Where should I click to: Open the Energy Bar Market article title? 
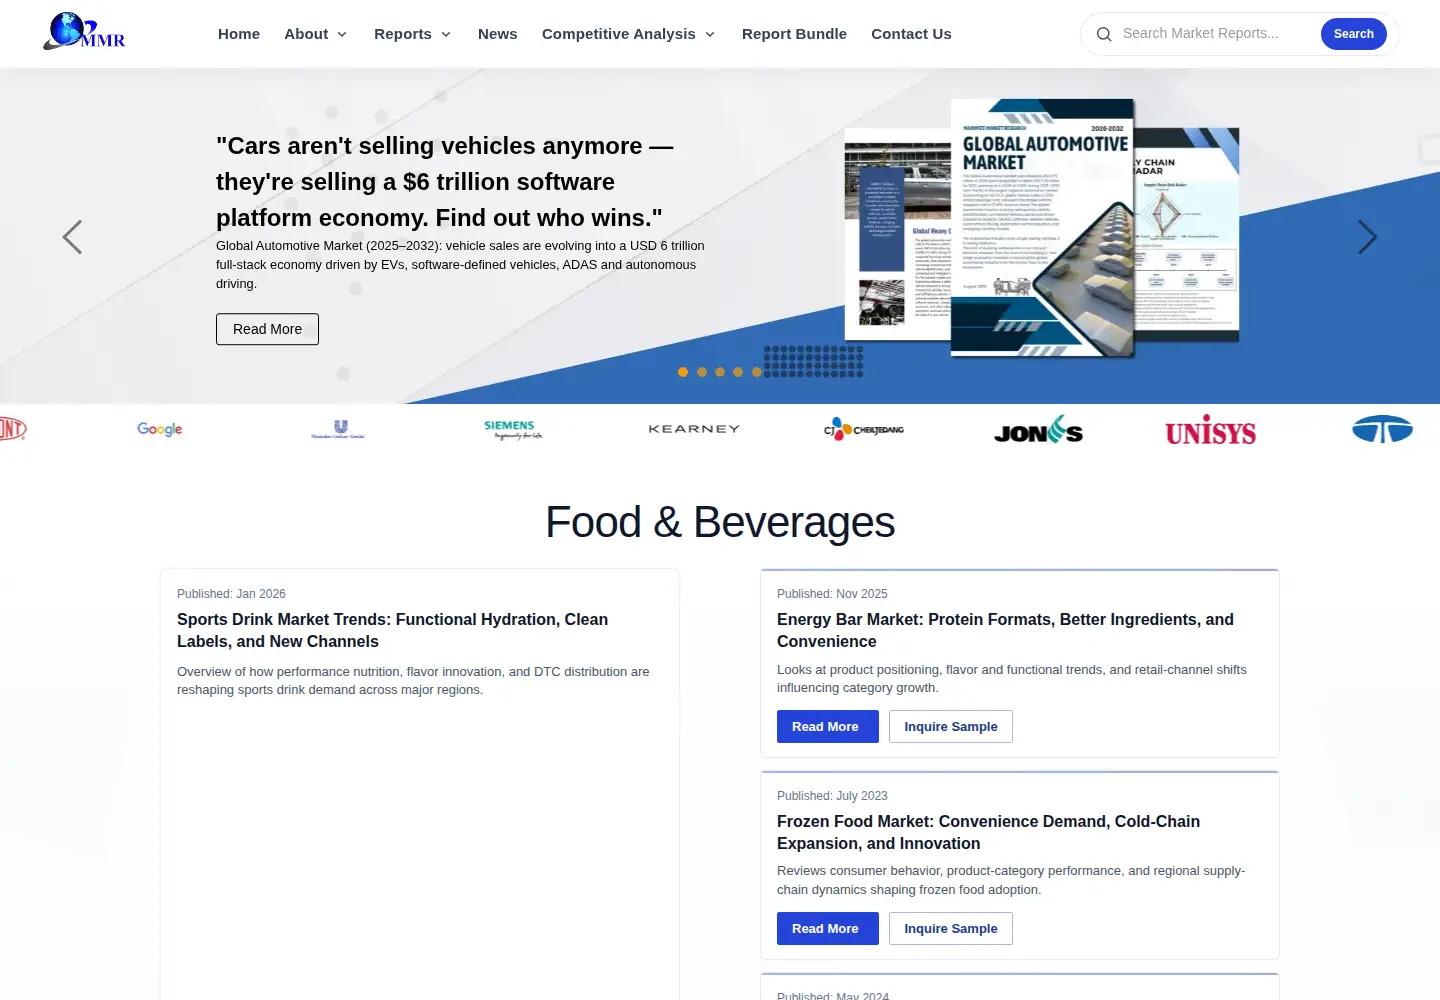(x=1005, y=631)
